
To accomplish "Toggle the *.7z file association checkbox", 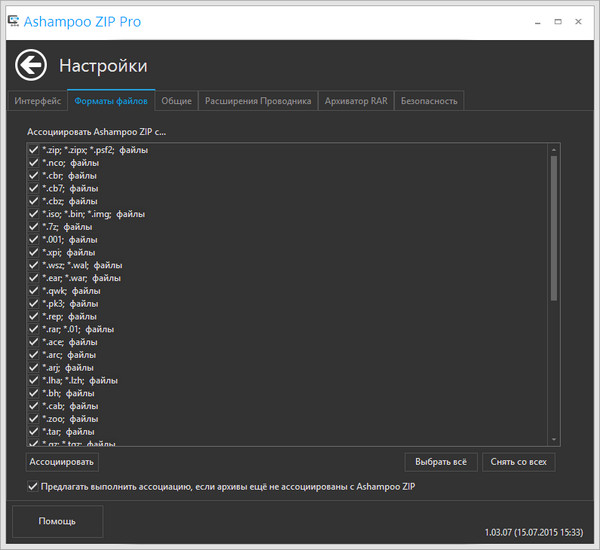I will (x=34, y=227).
